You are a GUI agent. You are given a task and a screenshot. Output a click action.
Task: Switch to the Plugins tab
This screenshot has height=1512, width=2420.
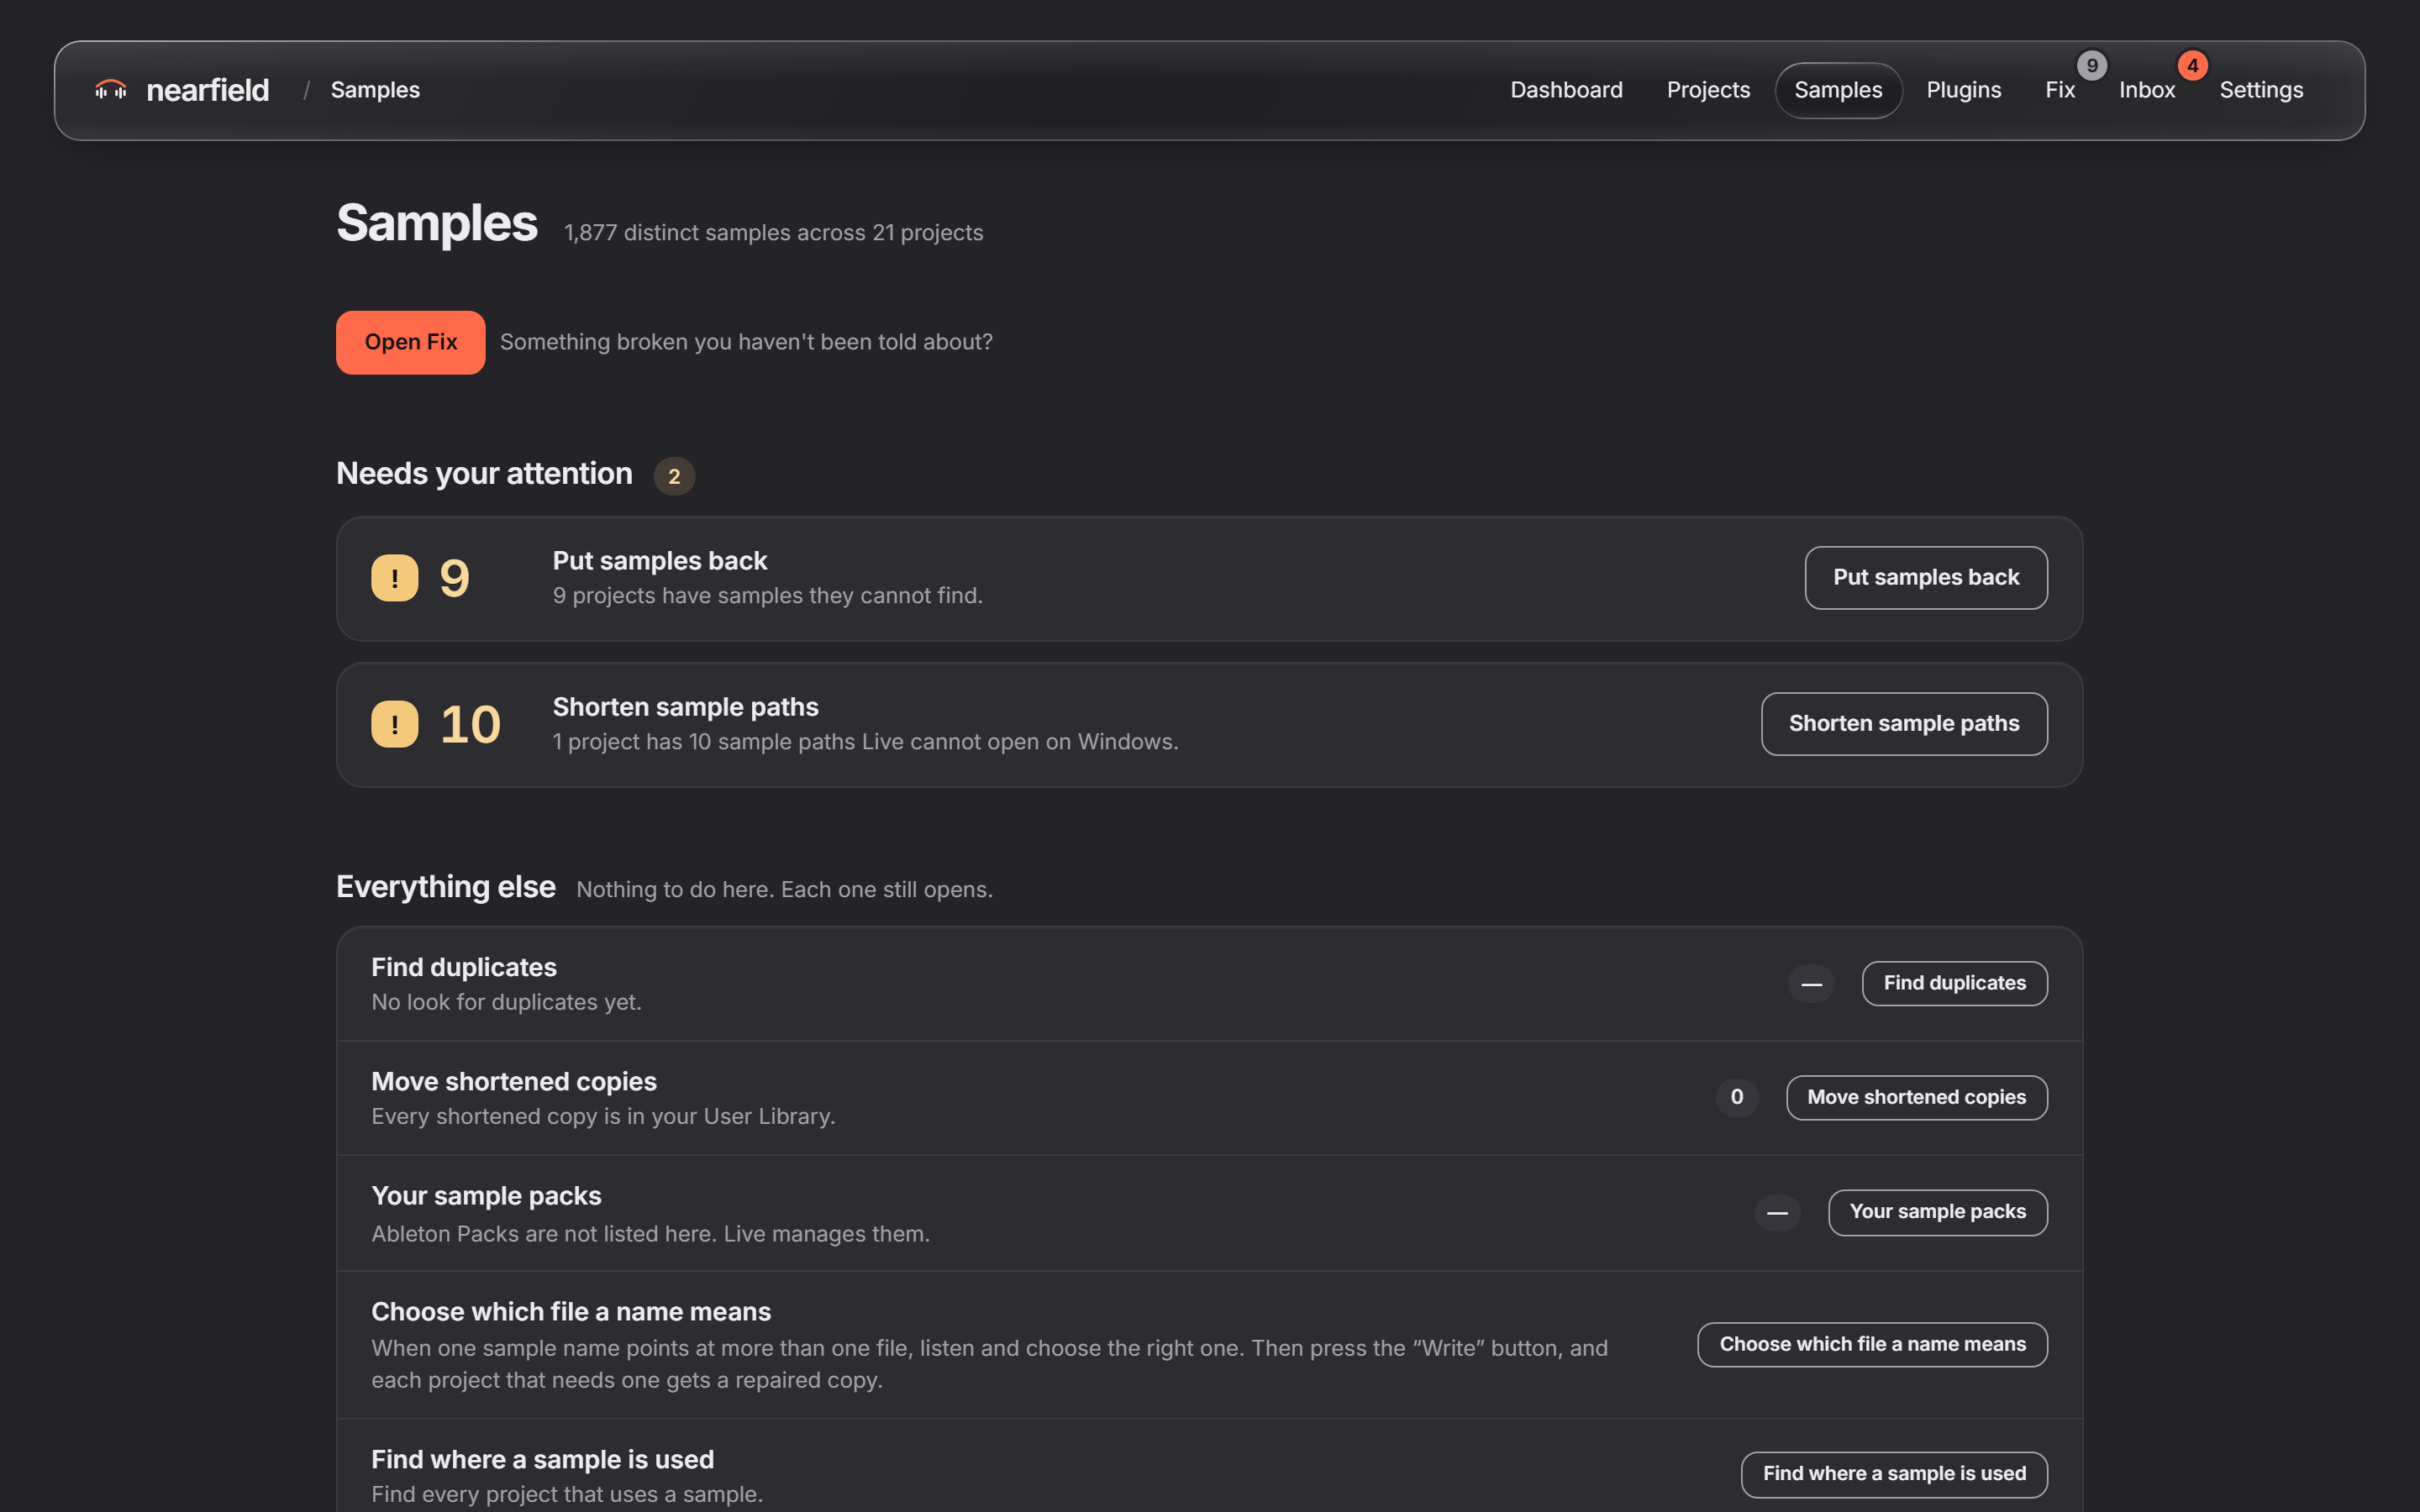tap(1963, 90)
